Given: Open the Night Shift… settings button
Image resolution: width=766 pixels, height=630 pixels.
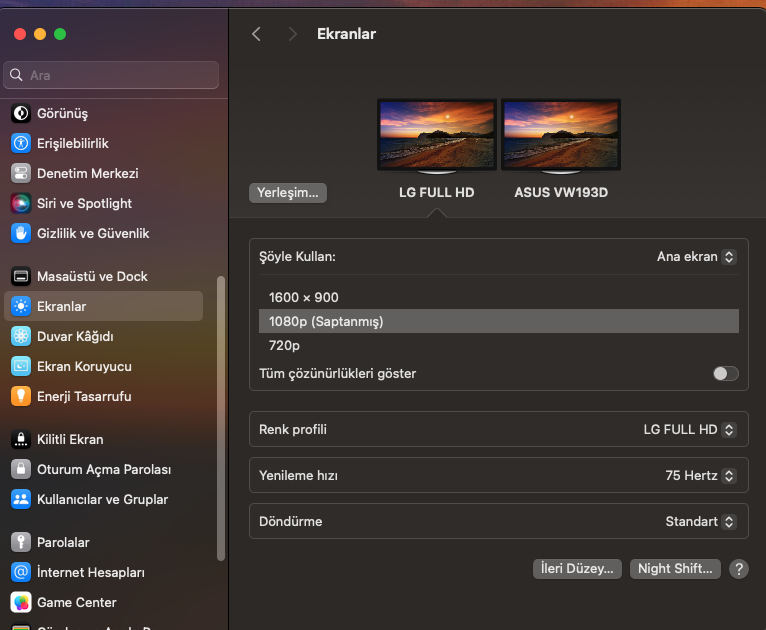Looking at the screenshot, I should point(675,569).
